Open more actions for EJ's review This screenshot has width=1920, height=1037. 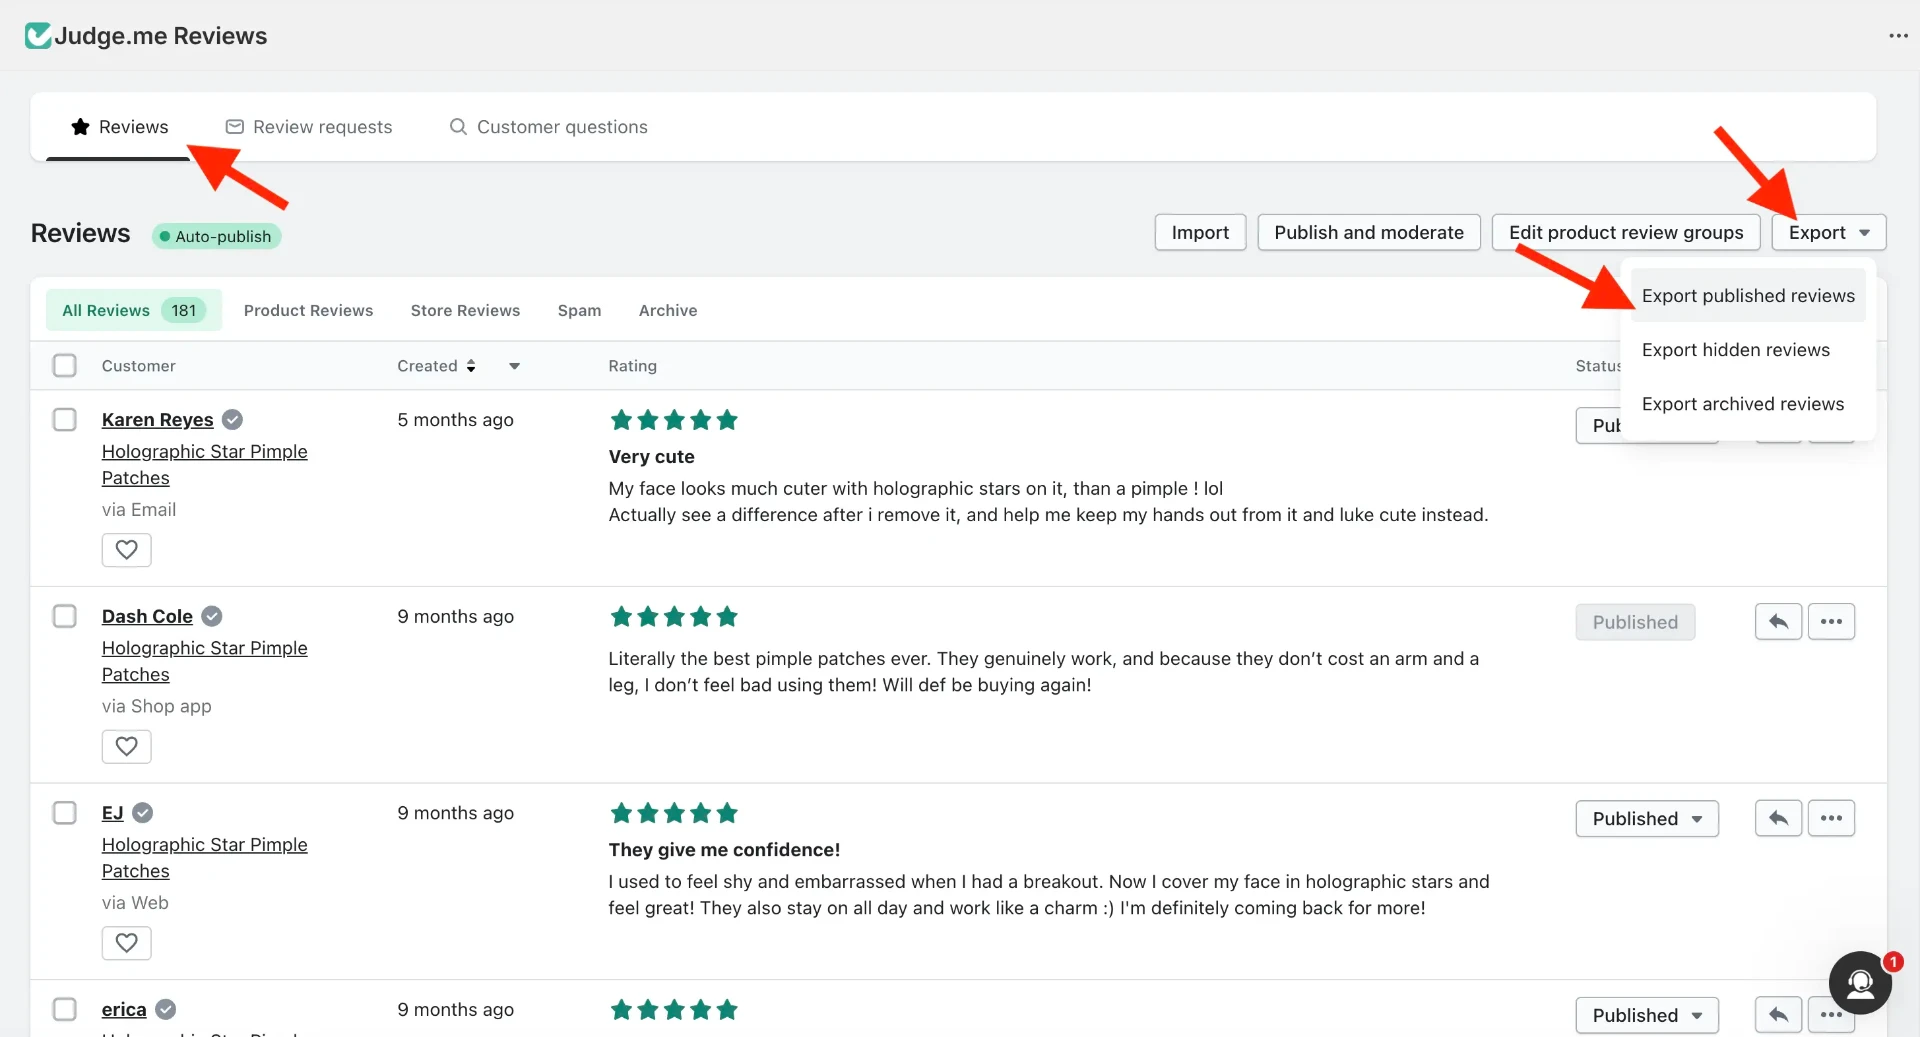1832,818
